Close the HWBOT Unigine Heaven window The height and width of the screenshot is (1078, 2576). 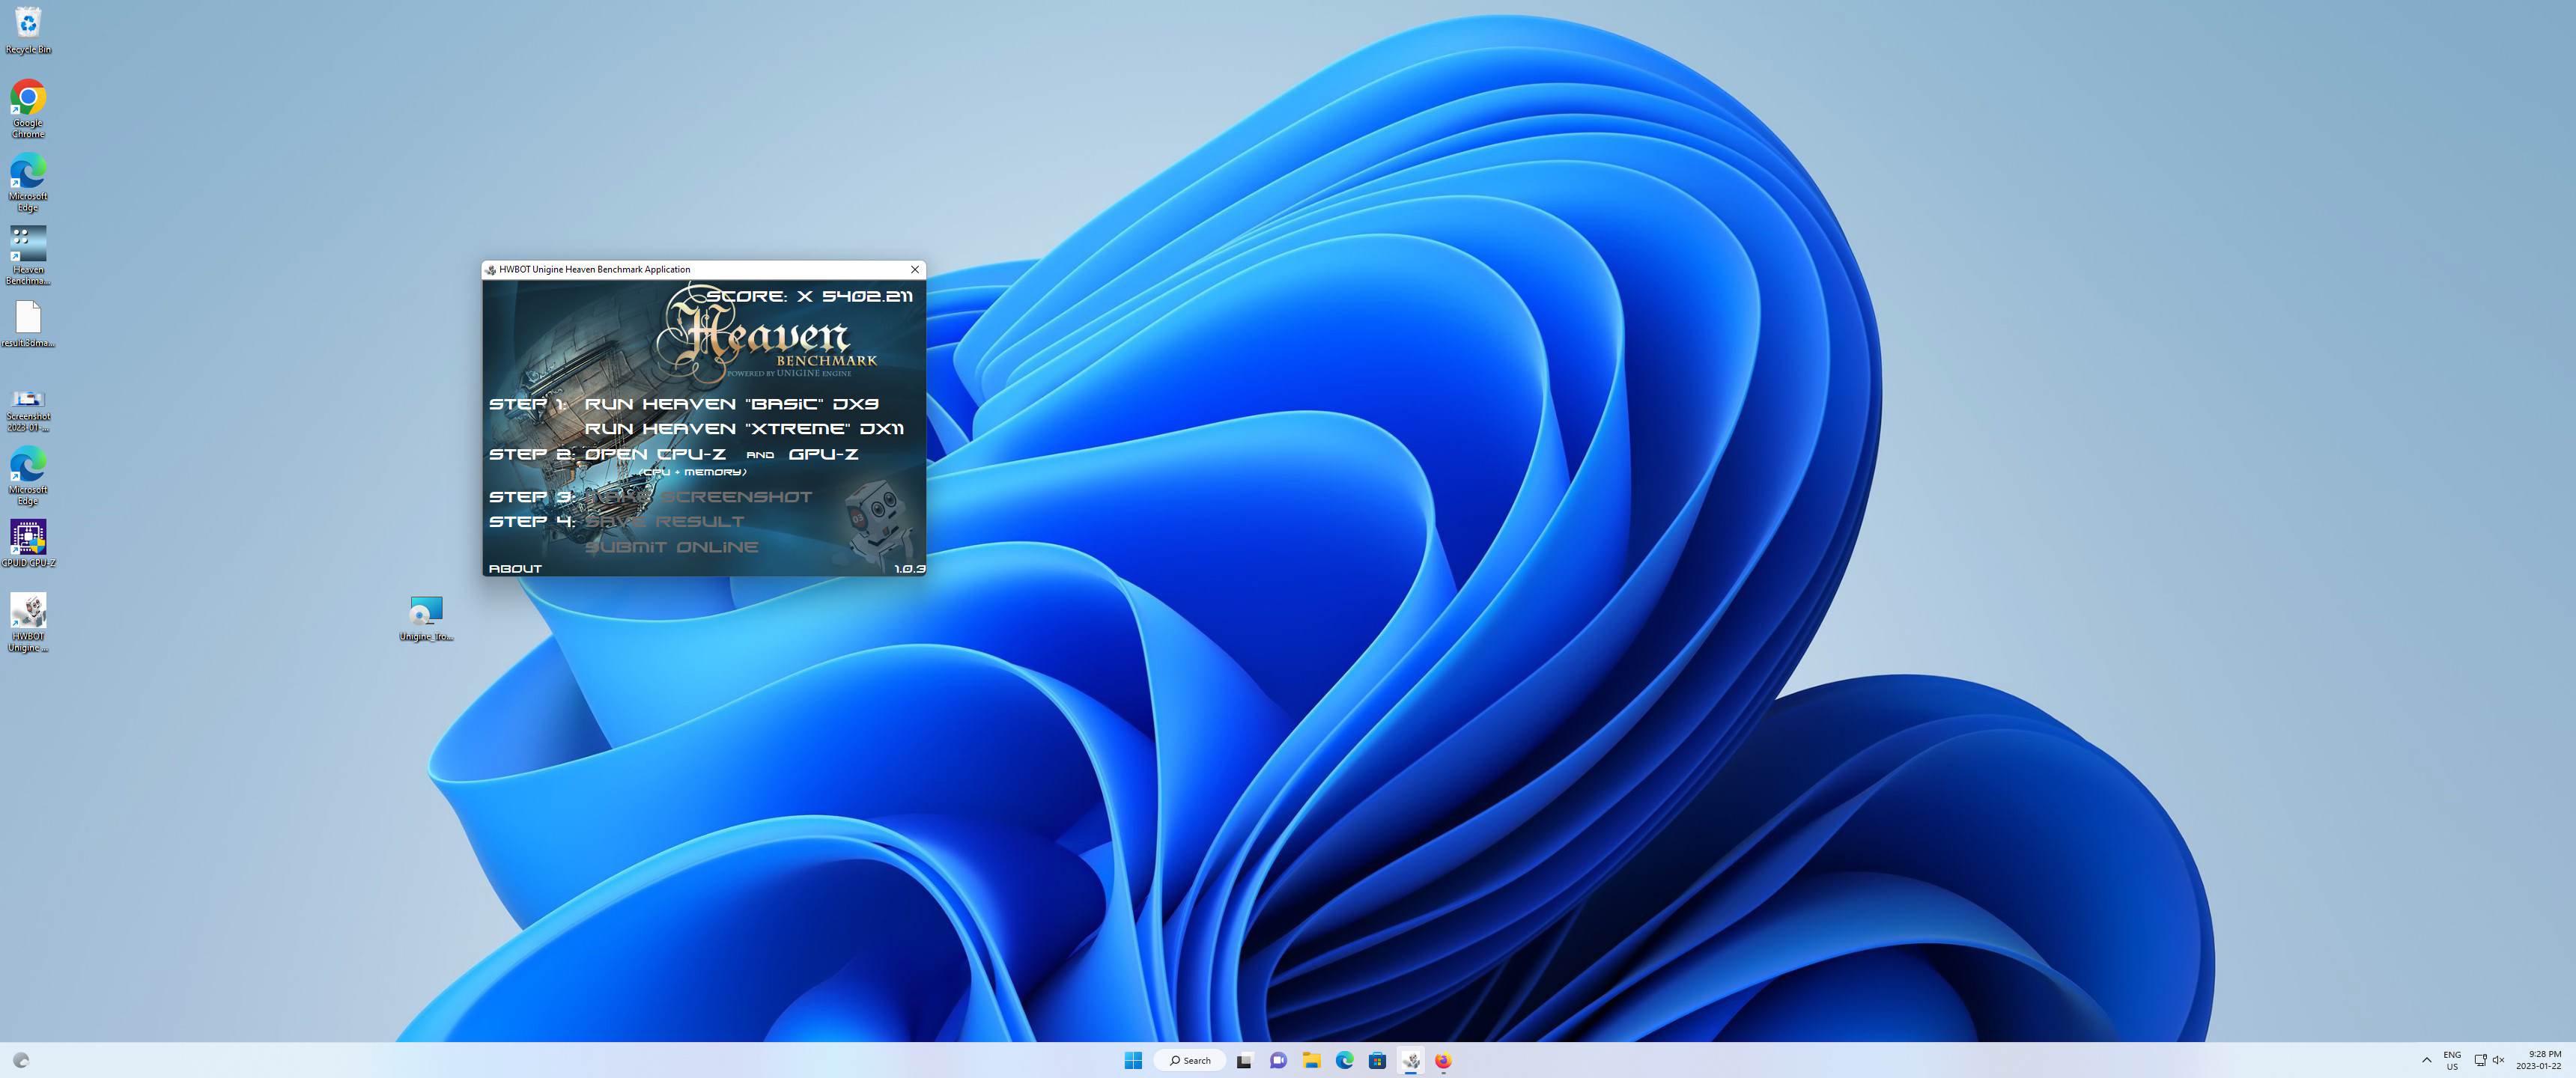point(914,269)
